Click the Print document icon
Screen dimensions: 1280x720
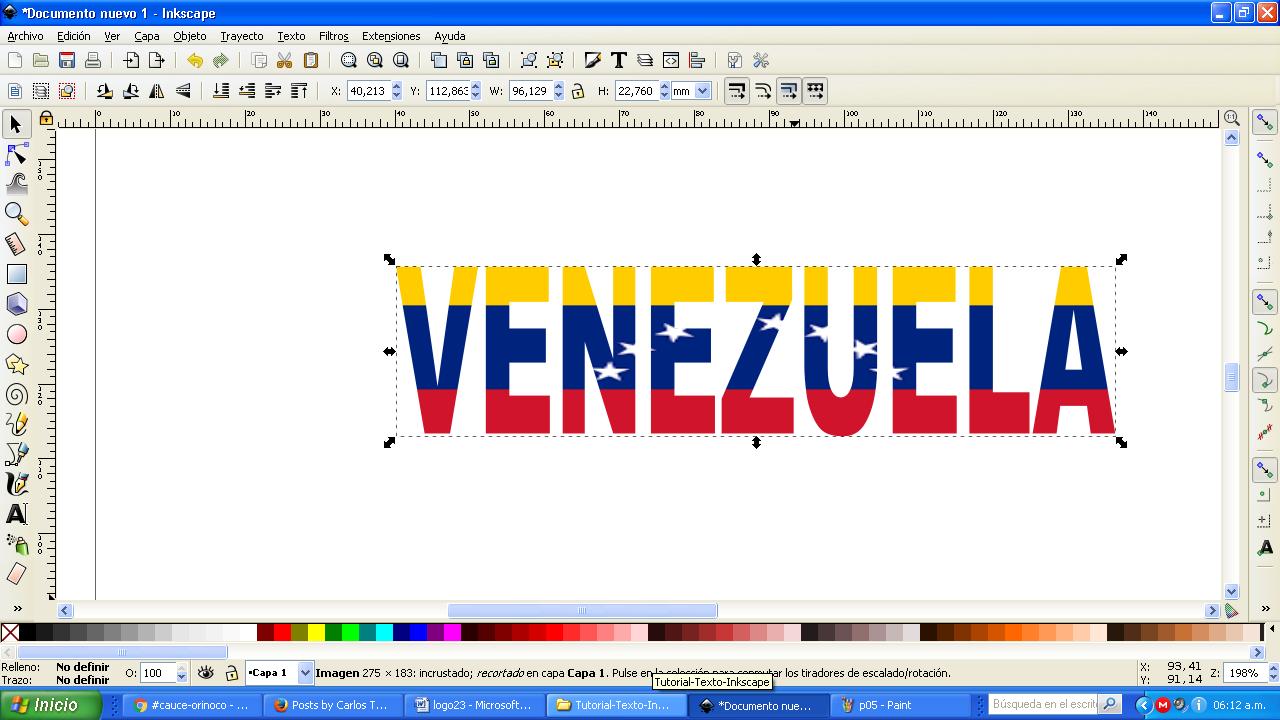[93, 61]
